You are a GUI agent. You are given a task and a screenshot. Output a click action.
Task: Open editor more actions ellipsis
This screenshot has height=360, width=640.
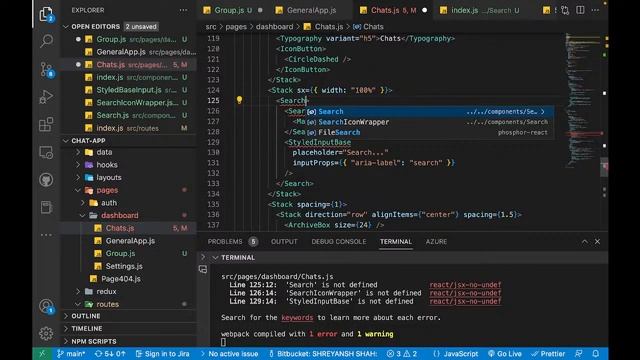(596, 10)
